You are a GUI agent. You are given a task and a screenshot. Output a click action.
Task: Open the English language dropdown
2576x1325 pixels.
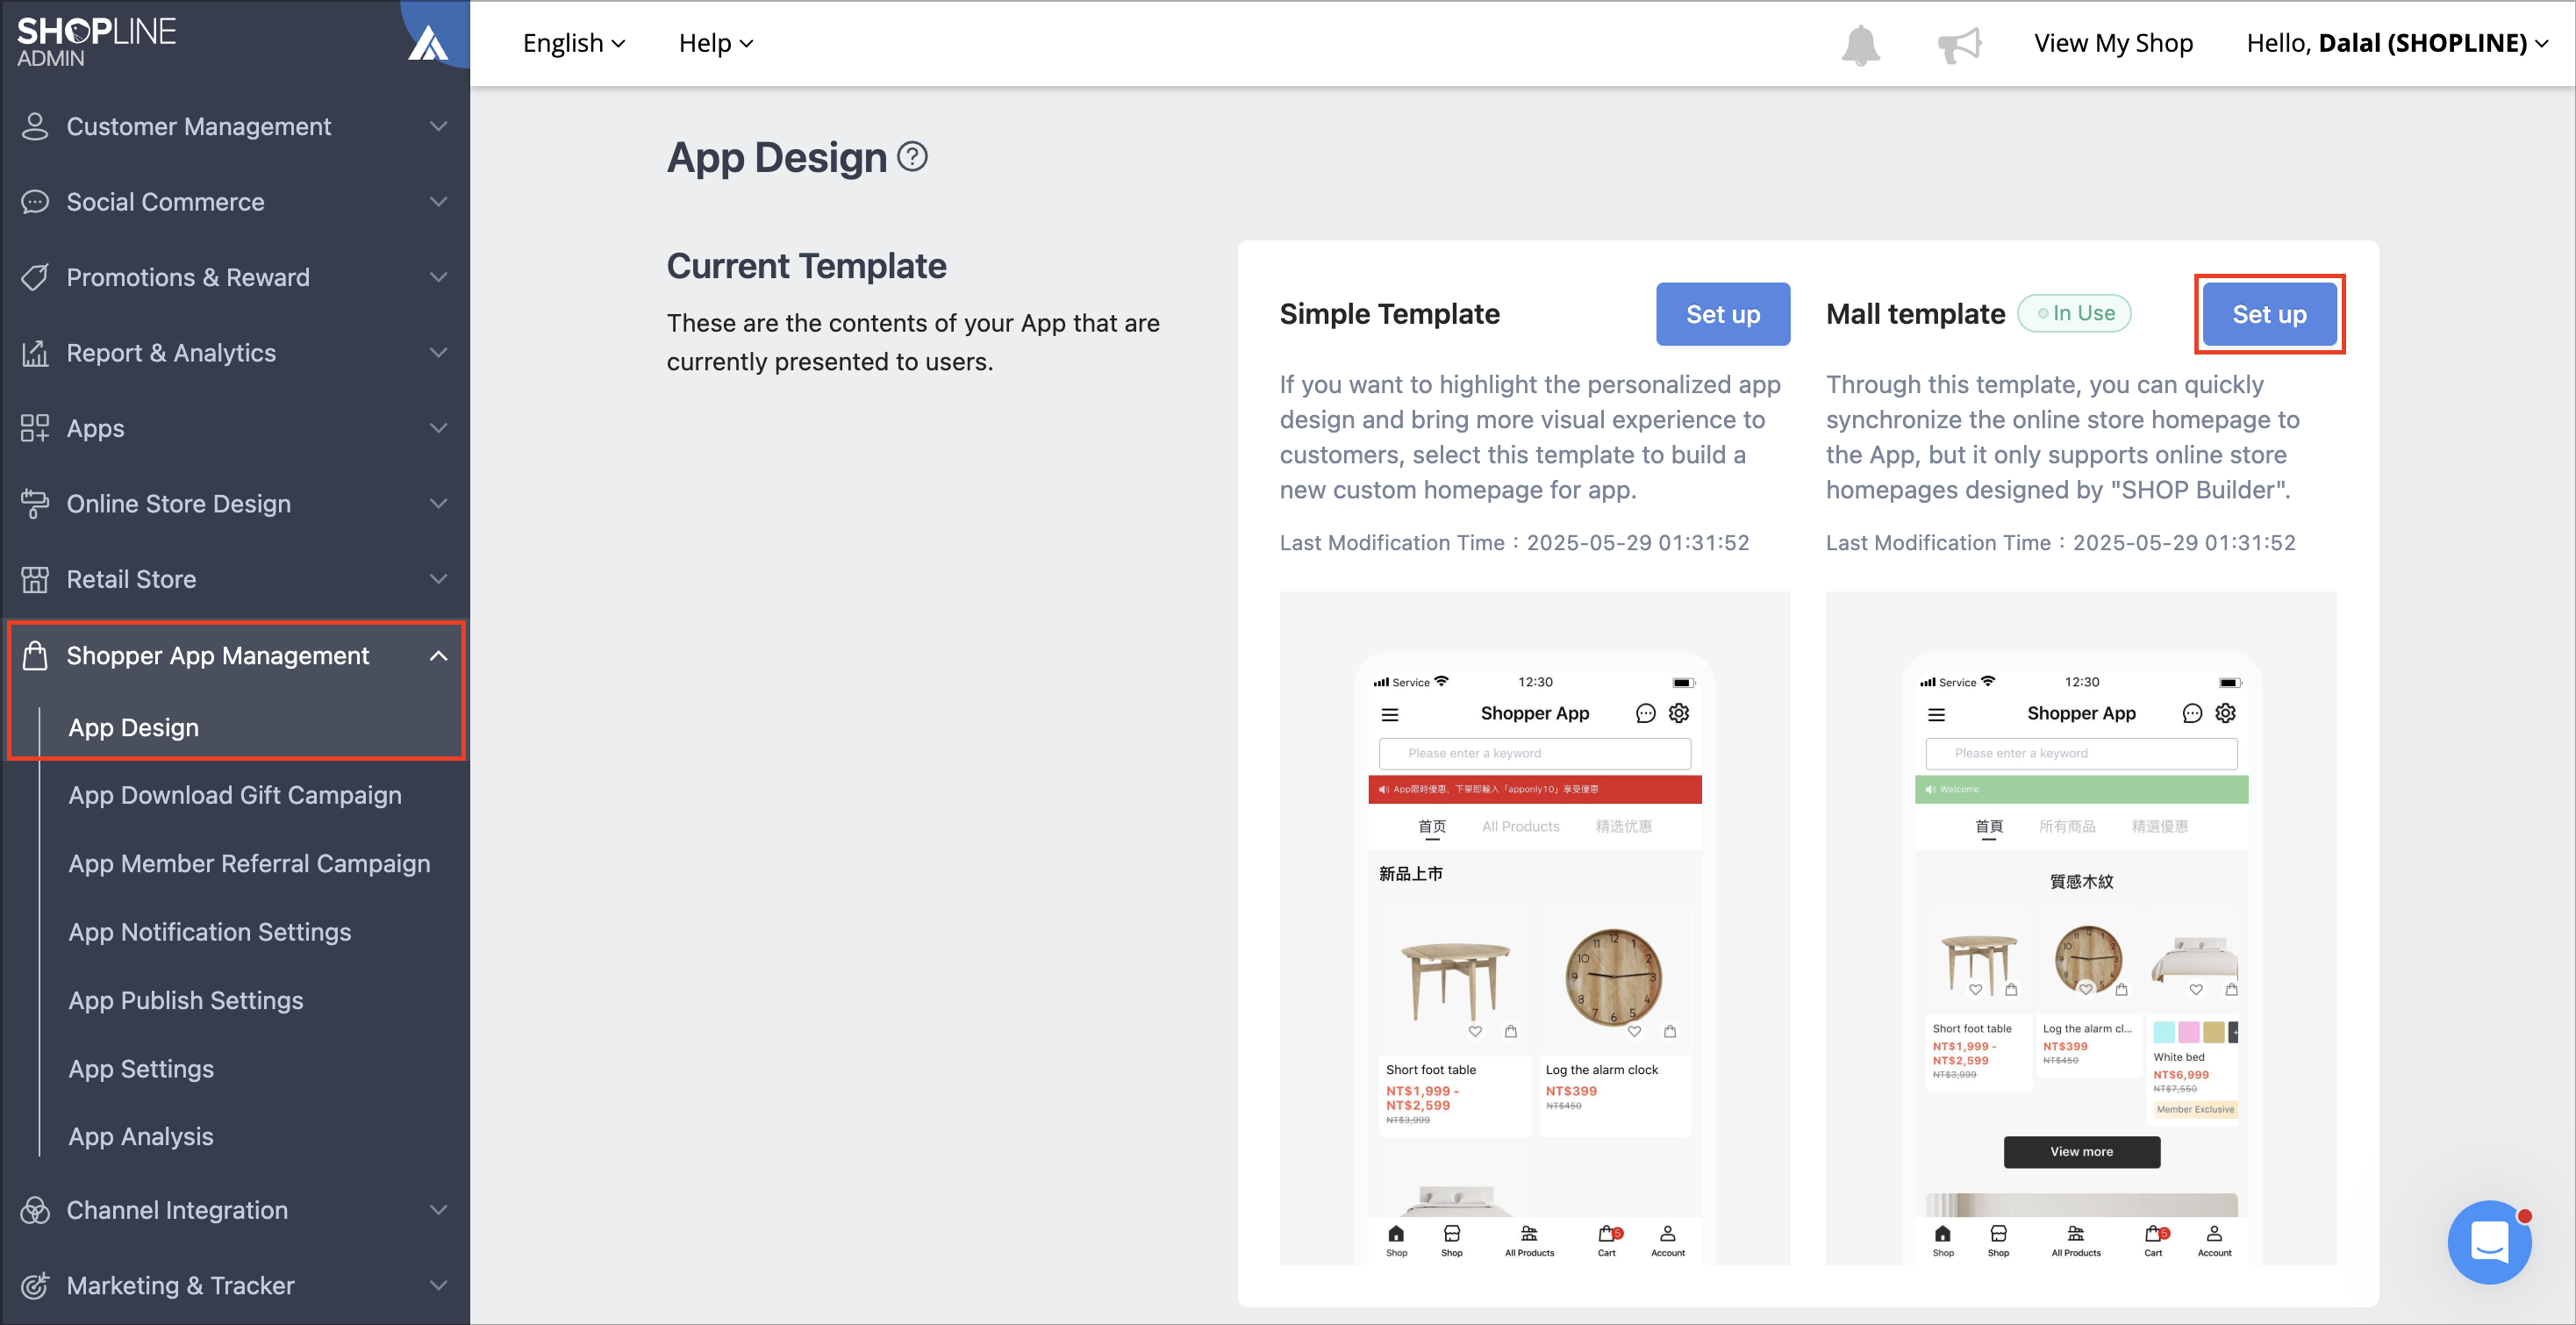[574, 43]
